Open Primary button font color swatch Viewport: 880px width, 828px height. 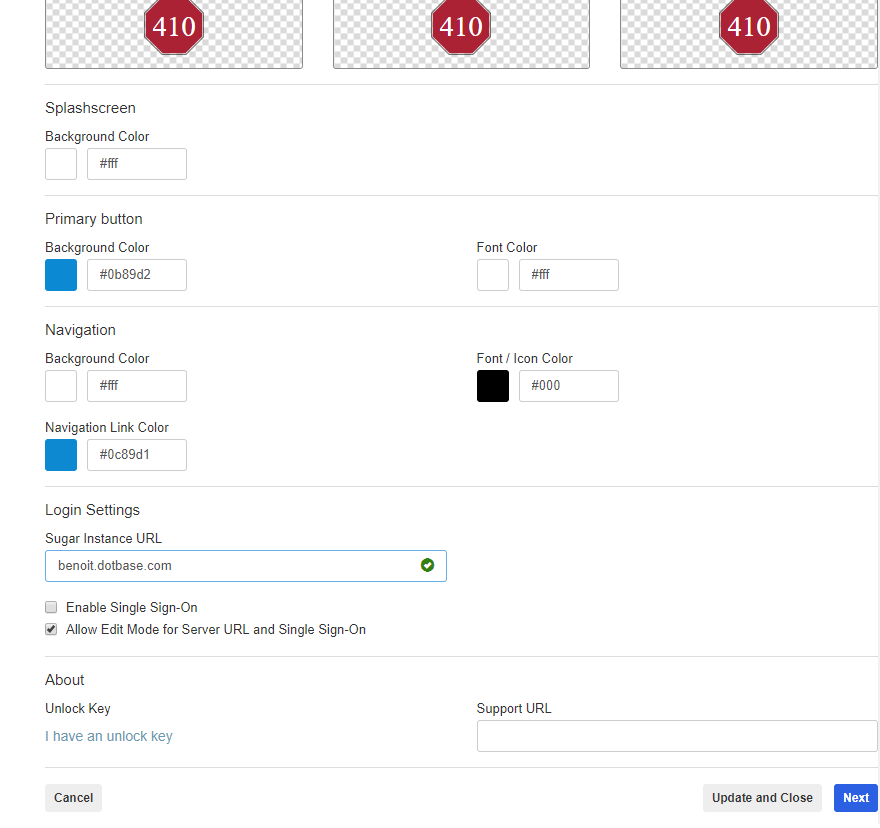point(493,275)
